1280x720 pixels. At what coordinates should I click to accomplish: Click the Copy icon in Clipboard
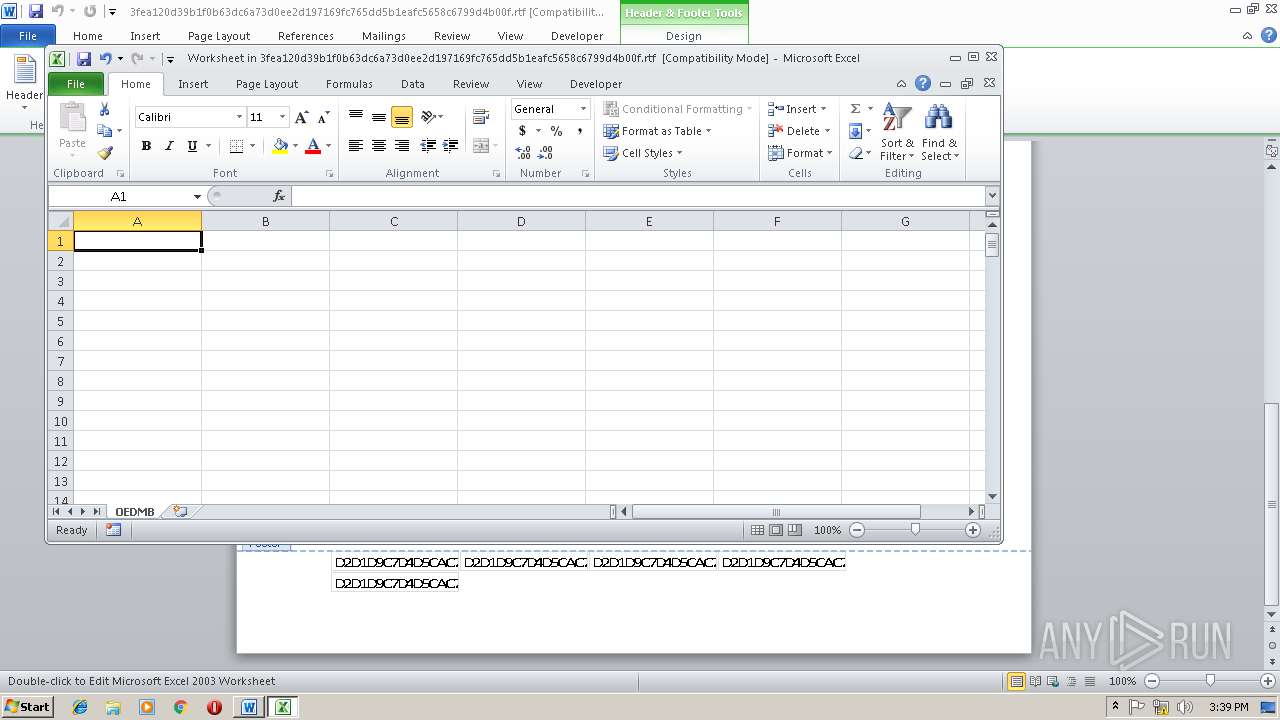tap(104, 131)
